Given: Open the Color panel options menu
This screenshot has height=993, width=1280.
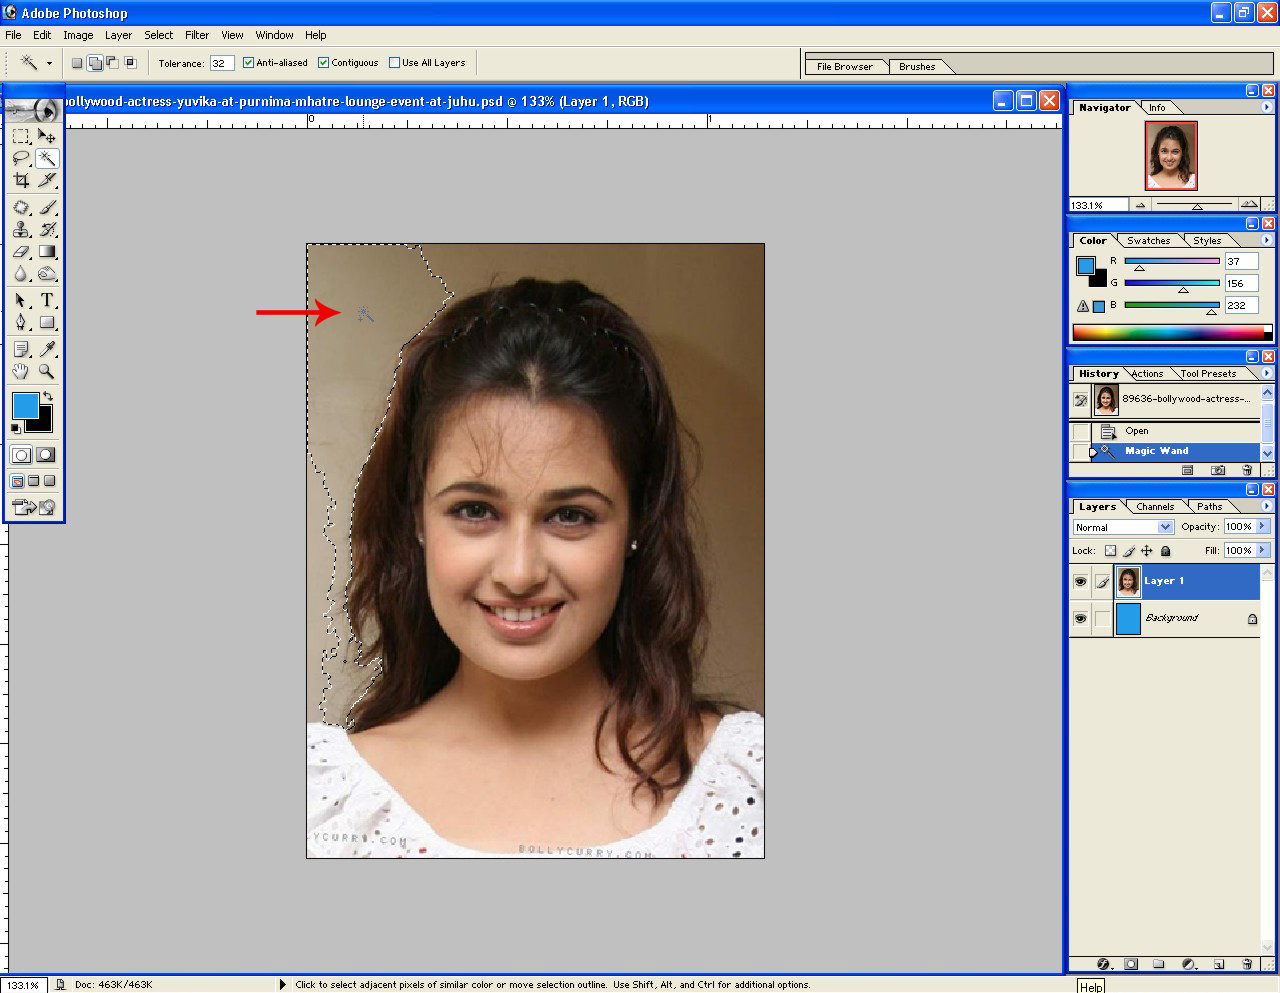Looking at the screenshot, I should (1267, 240).
